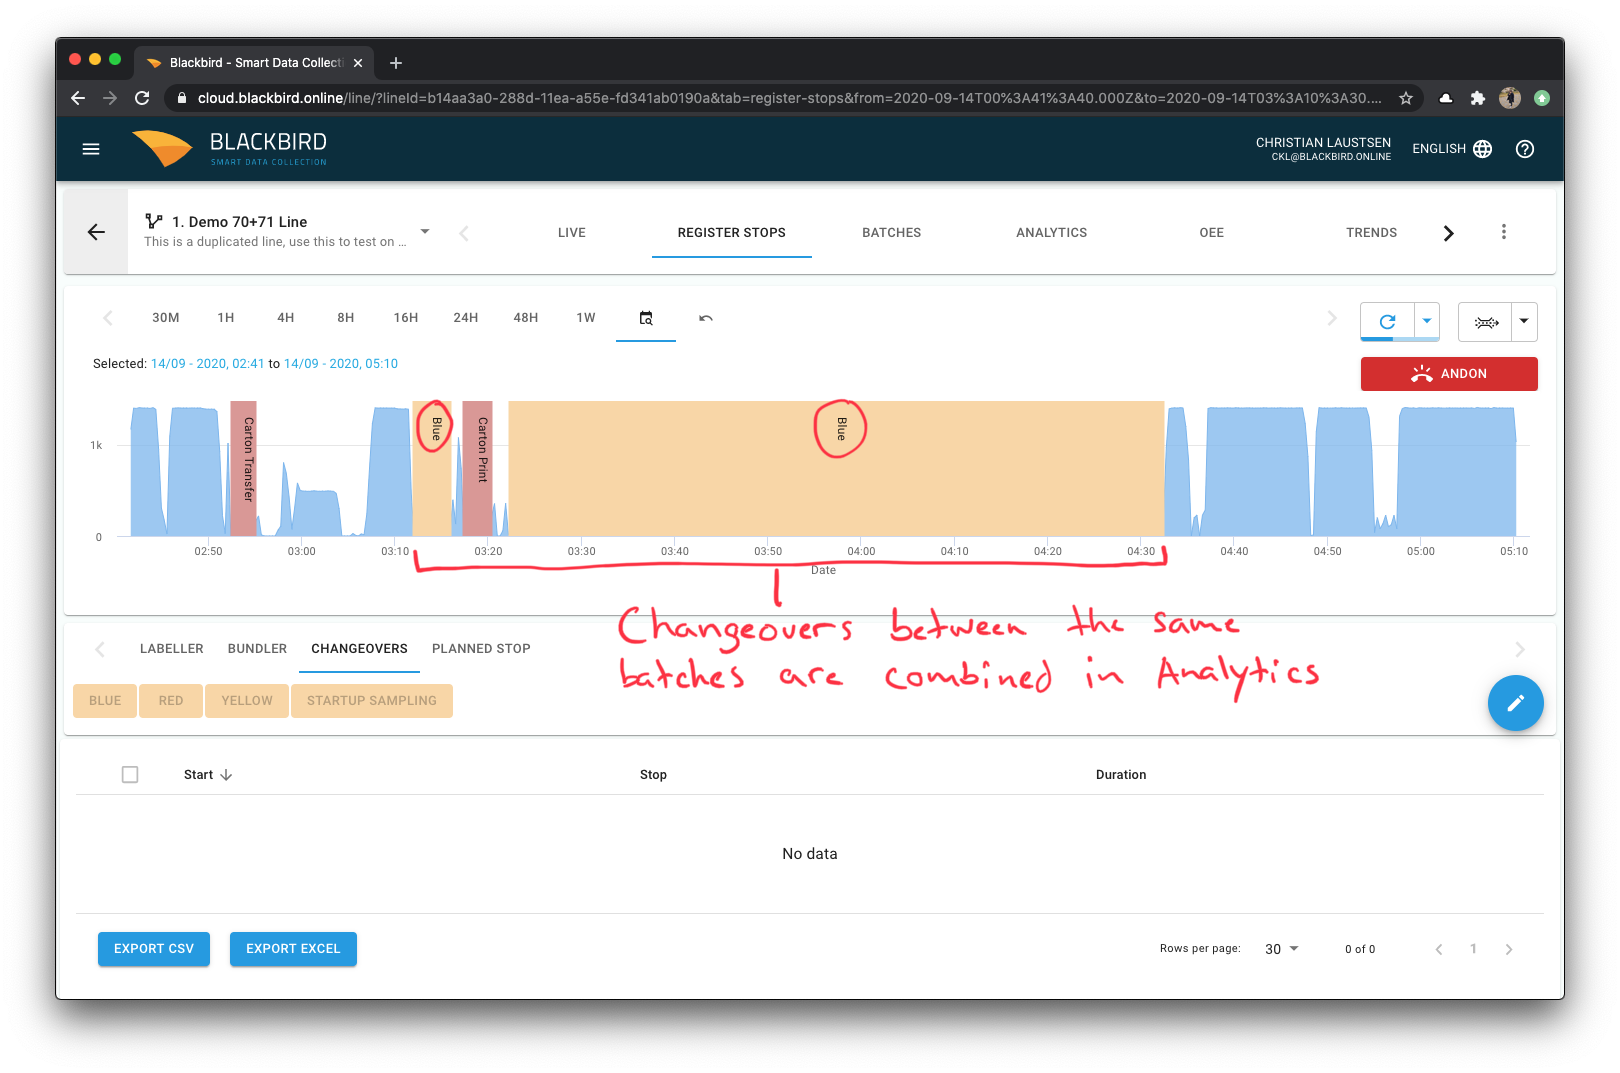Open the PLANNED STOP category tab
The height and width of the screenshot is (1073, 1620).
click(x=481, y=649)
